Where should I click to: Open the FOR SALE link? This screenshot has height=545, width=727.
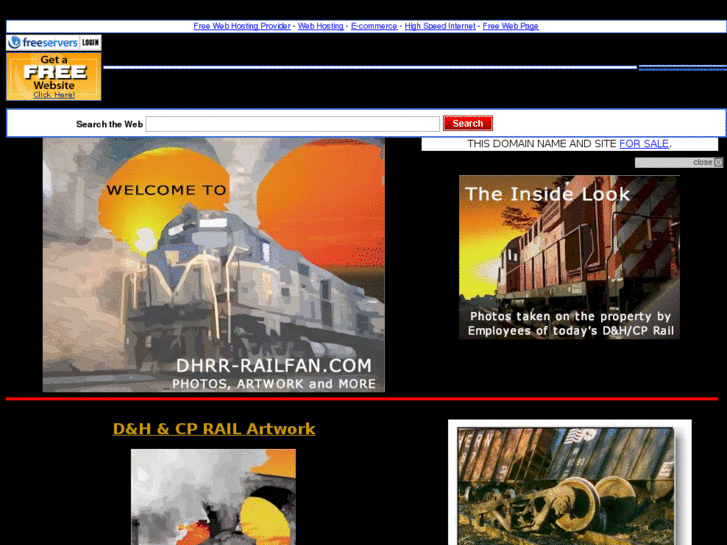(x=644, y=144)
